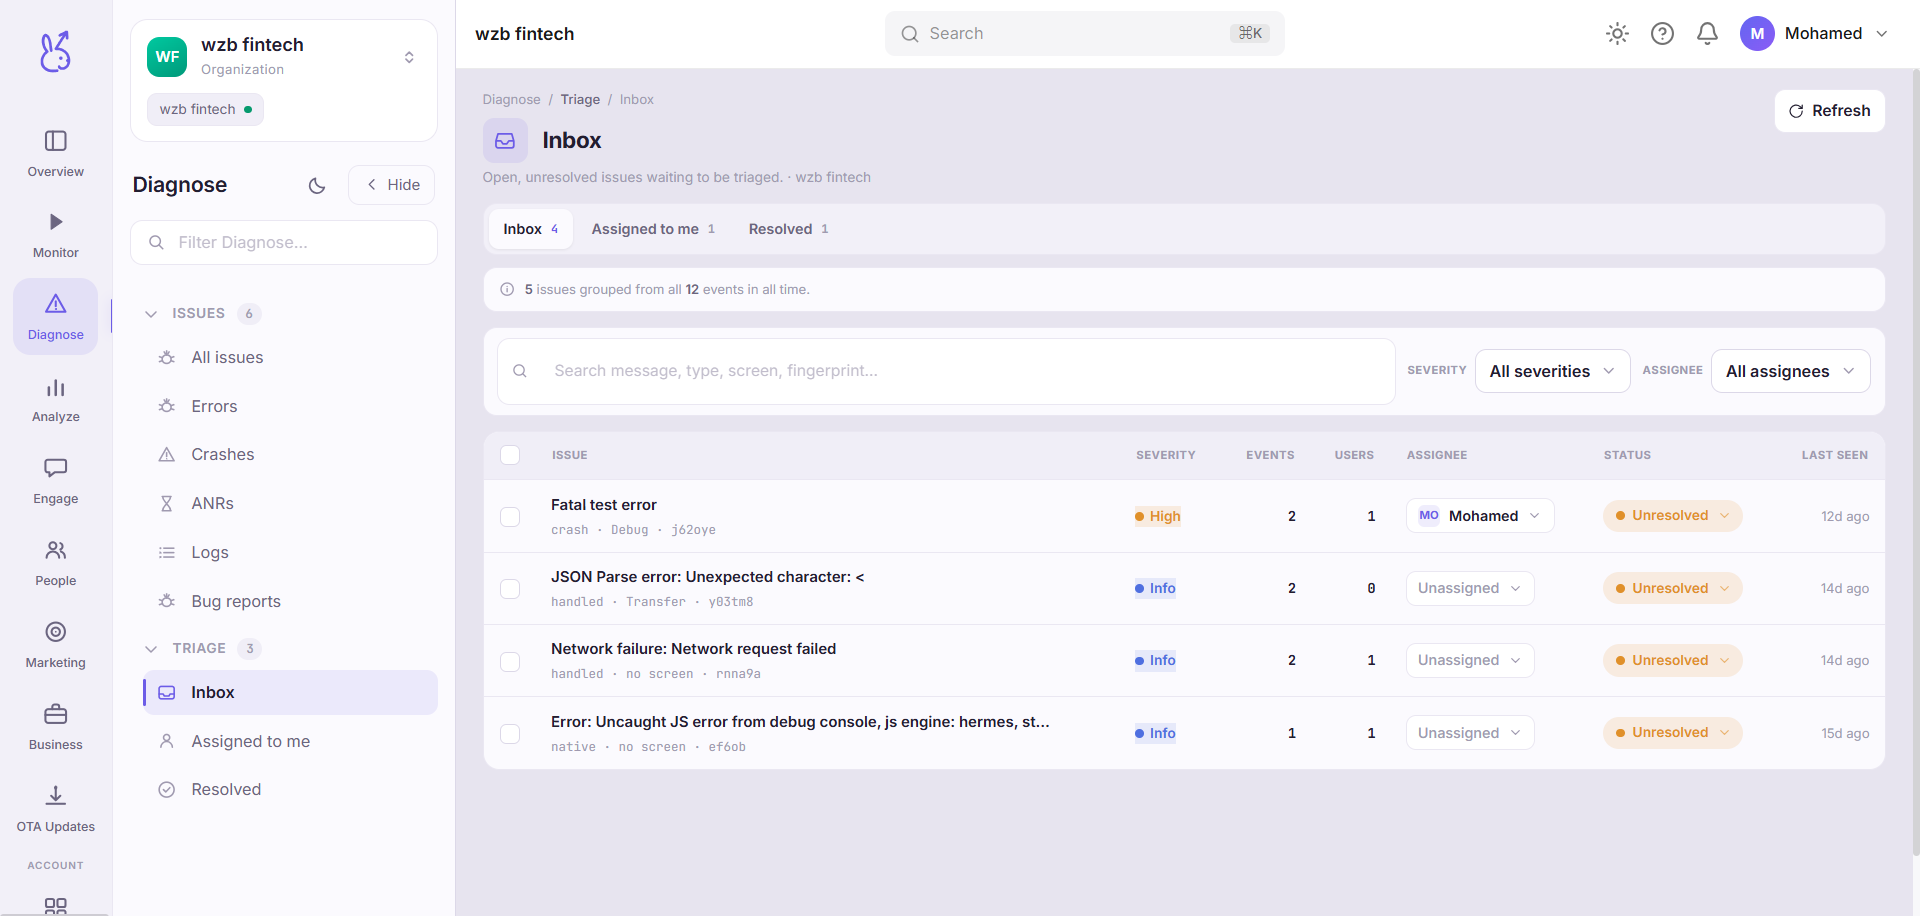Viewport: 1920px width, 916px height.
Task: Focus the search message, type, screen field
Action: 946,371
